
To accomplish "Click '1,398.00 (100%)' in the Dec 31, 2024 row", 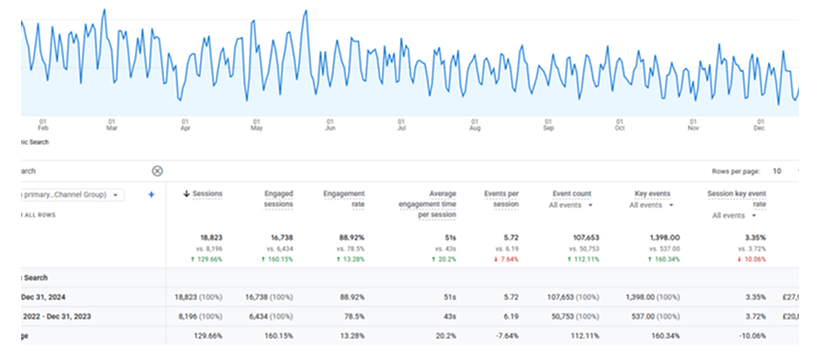I will click(653, 297).
